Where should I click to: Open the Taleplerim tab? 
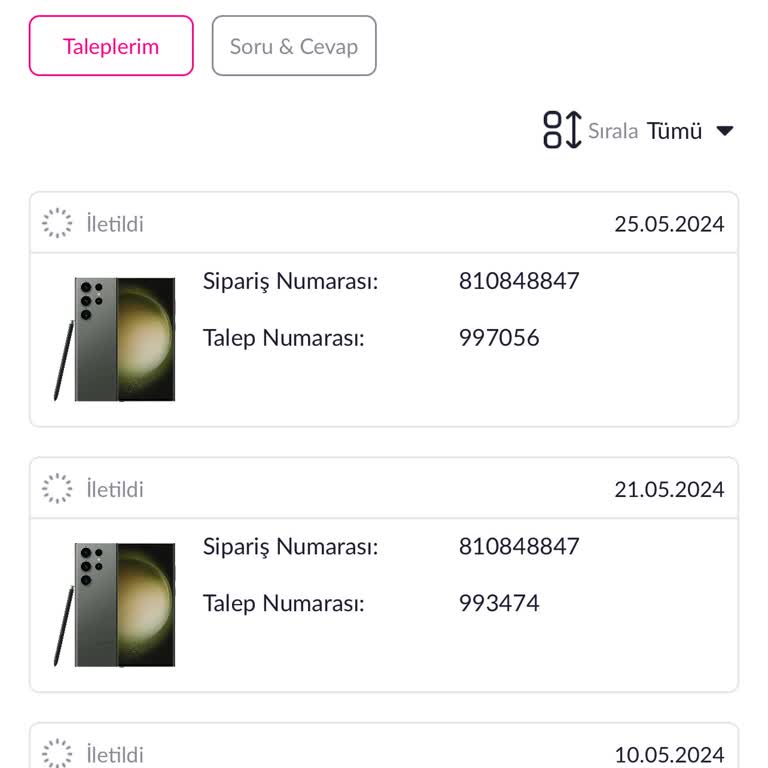[x=111, y=46]
